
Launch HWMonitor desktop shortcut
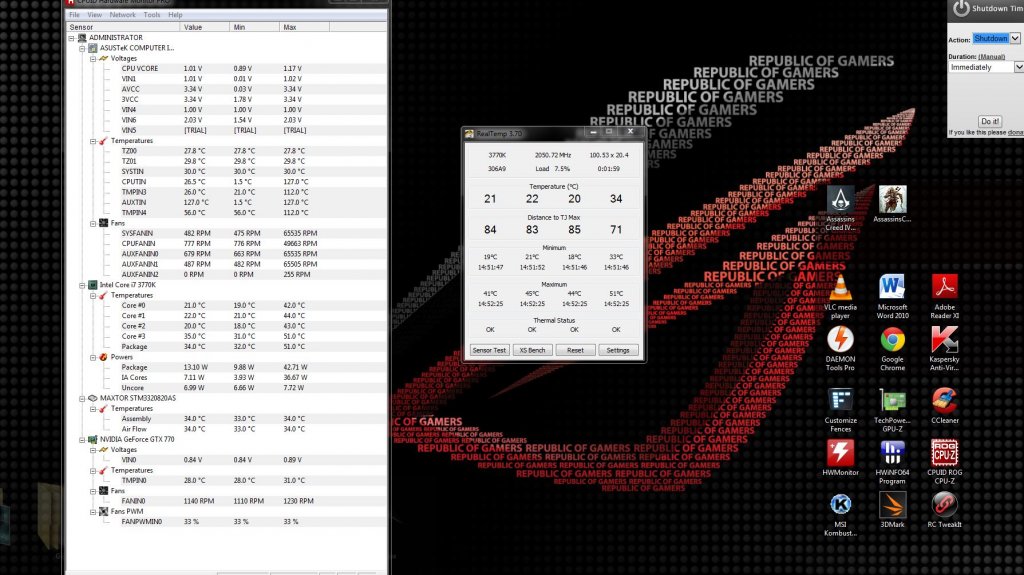pos(840,457)
